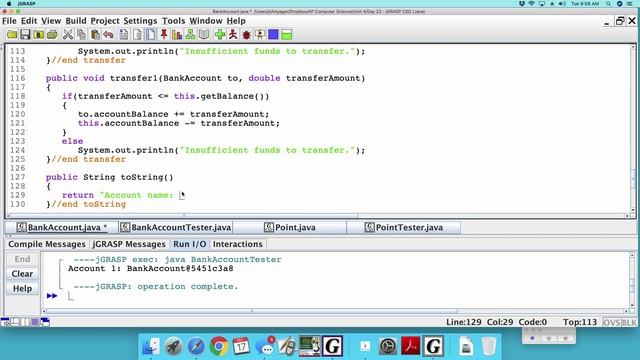The image size is (640, 360).
Task: Click the blue square toolbar icon
Action: (273, 35)
